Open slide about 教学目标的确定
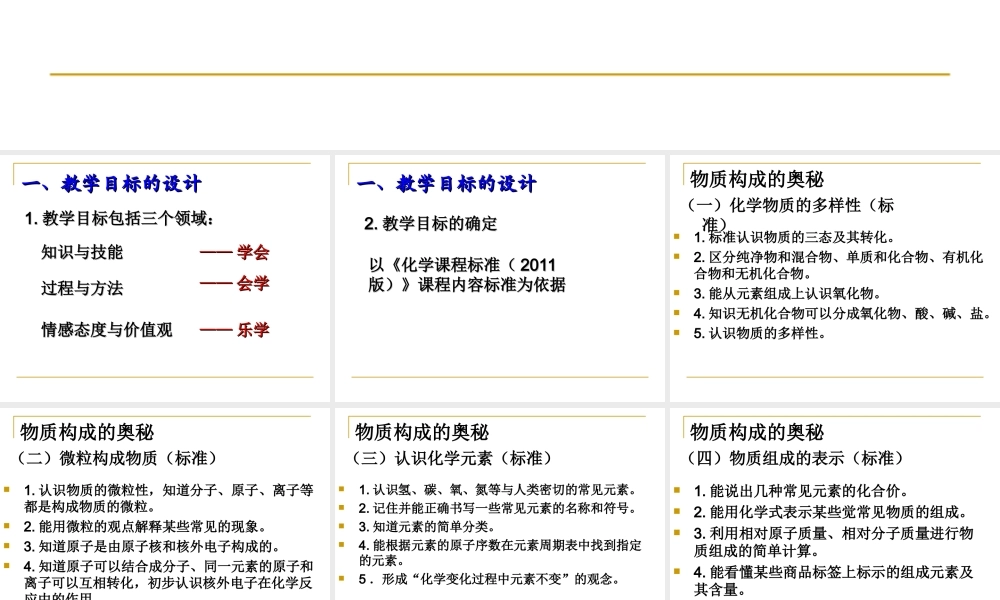This screenshot has width=1000, height=600. [499, 278]
